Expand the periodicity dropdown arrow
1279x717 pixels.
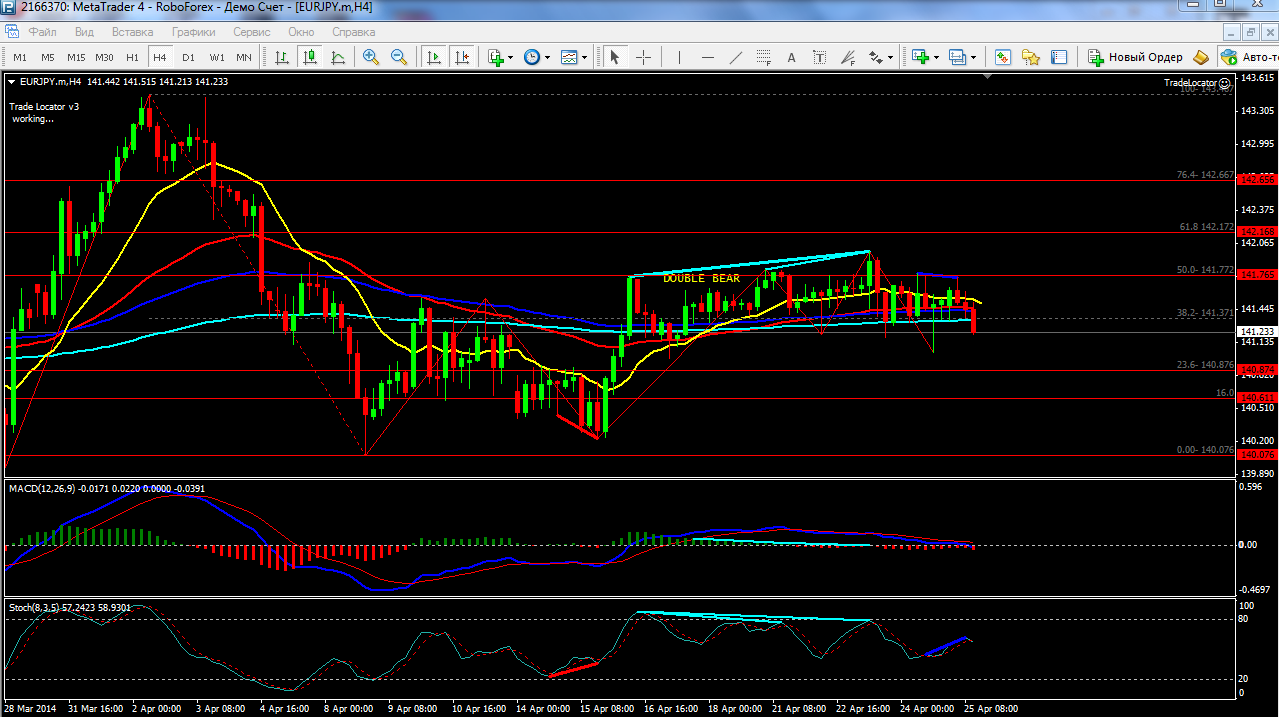point(546,57)
